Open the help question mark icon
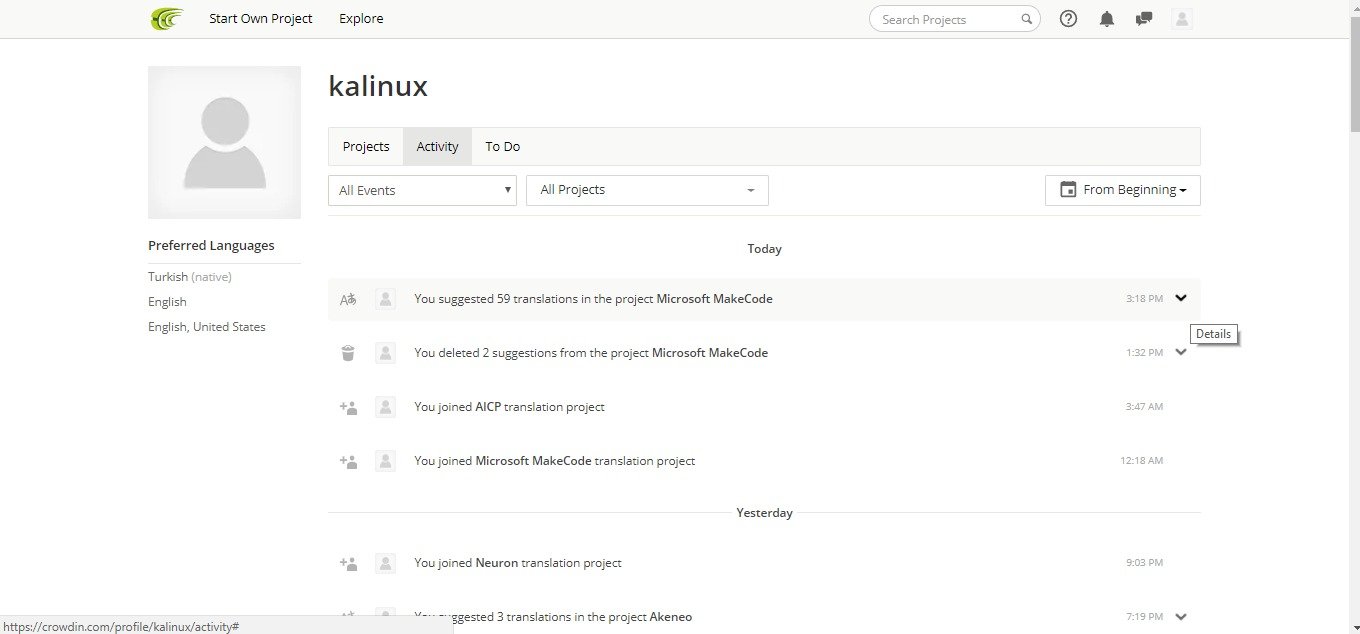Screen dimensions: 1360x634 [1068, 19]
